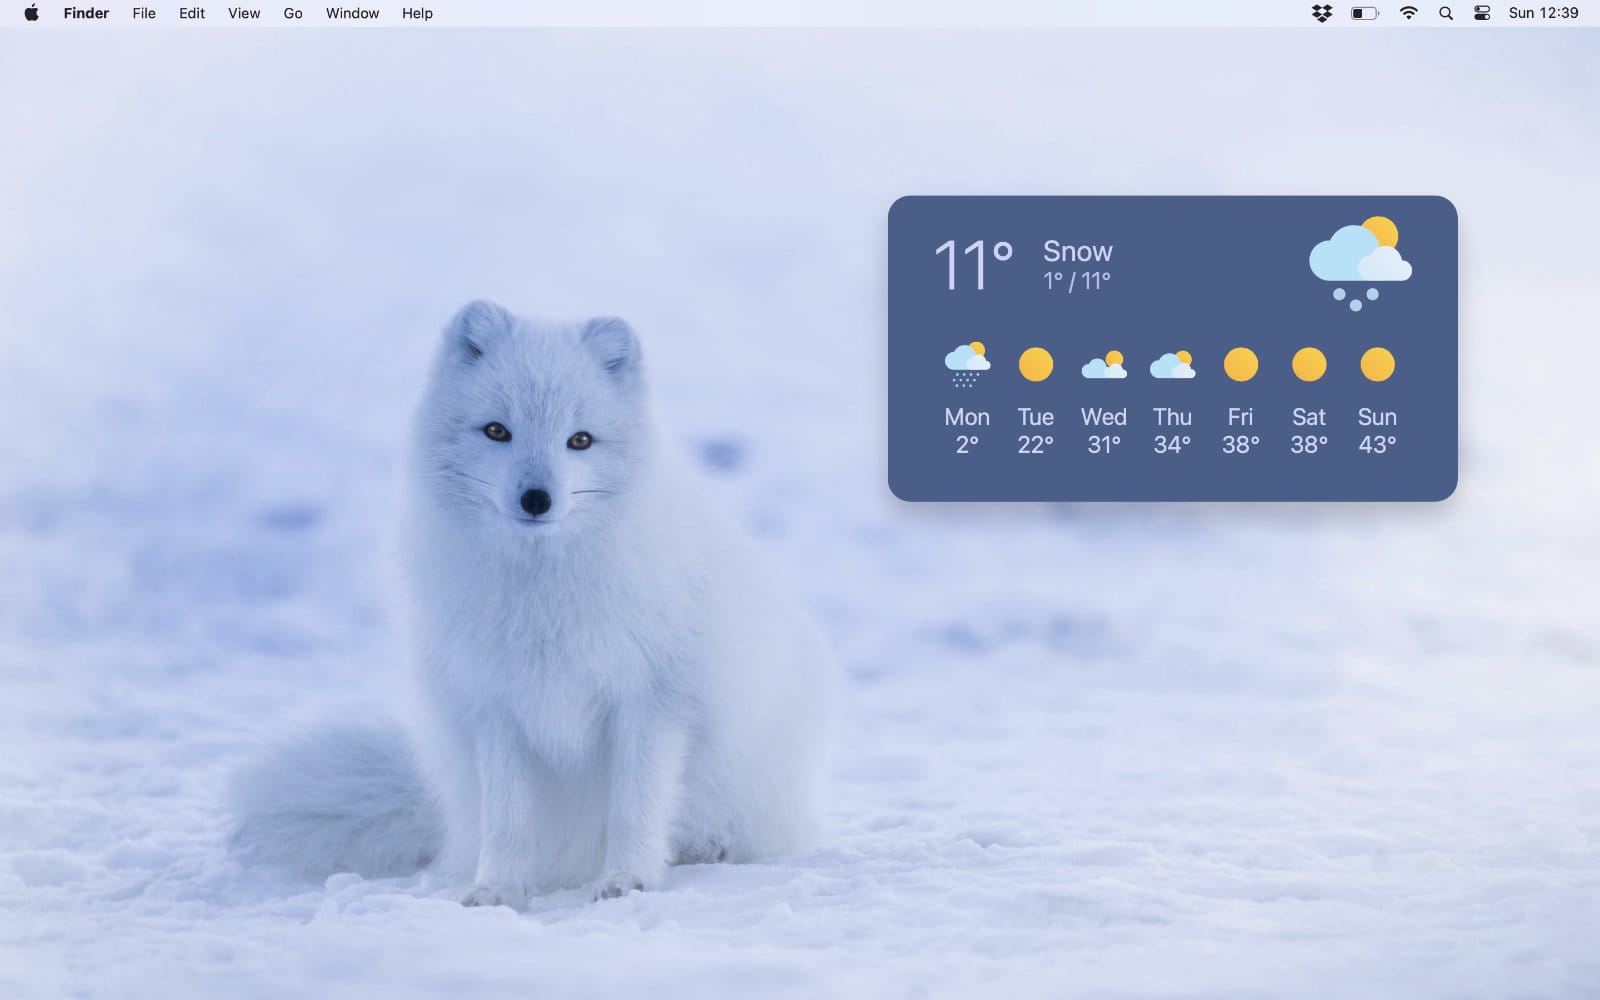The height and width of the screenshot is (1000, 1600).
Task: Select the Sun day label in widget
Action: pyautogui.click(x=1377, y=417)
